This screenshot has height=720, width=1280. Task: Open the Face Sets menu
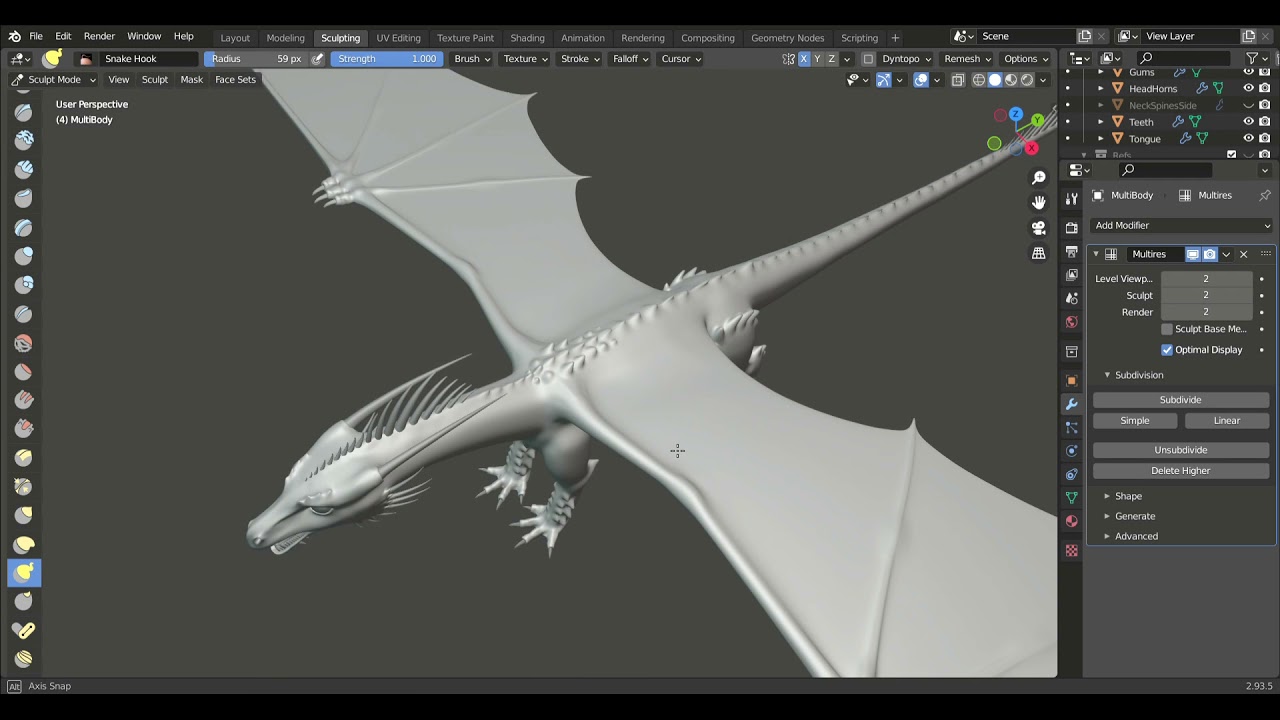(235, 80)
